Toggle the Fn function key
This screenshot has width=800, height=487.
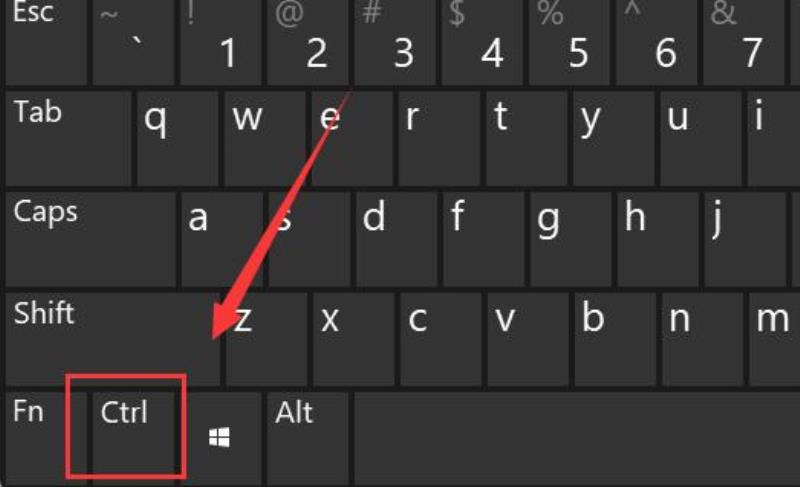point(46,438)
